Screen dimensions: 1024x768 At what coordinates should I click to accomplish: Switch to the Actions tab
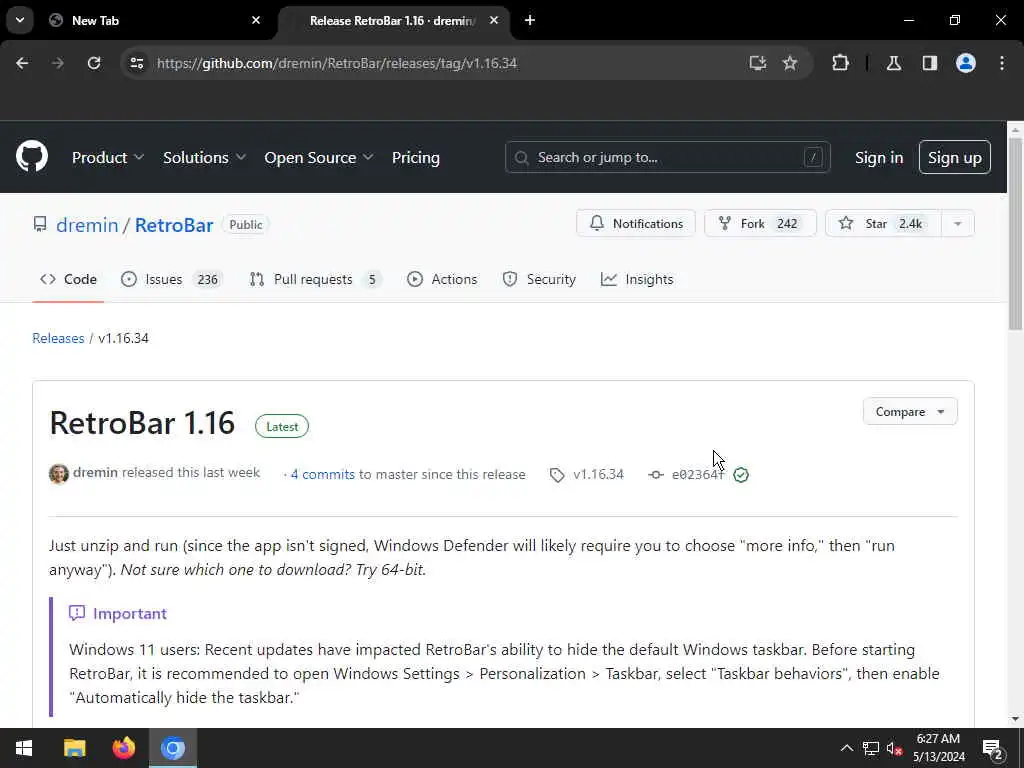point(442,280)
